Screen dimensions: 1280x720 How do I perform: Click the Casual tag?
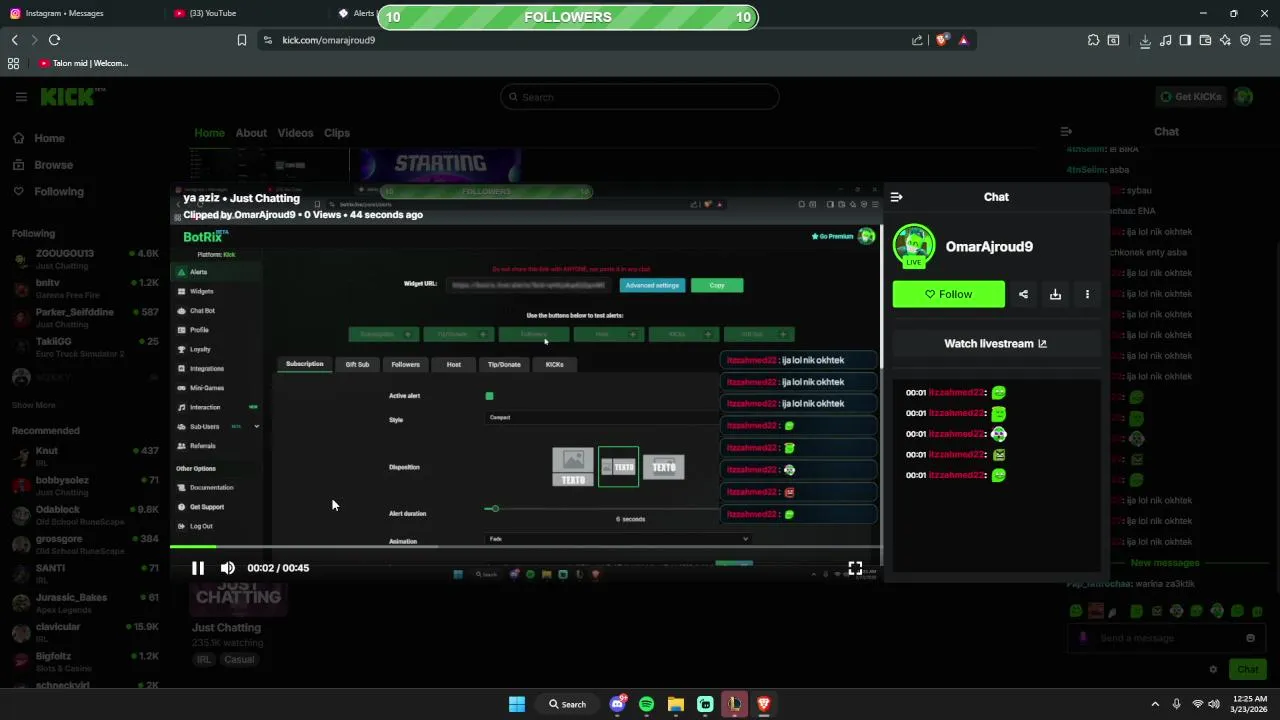coord(239,660)
